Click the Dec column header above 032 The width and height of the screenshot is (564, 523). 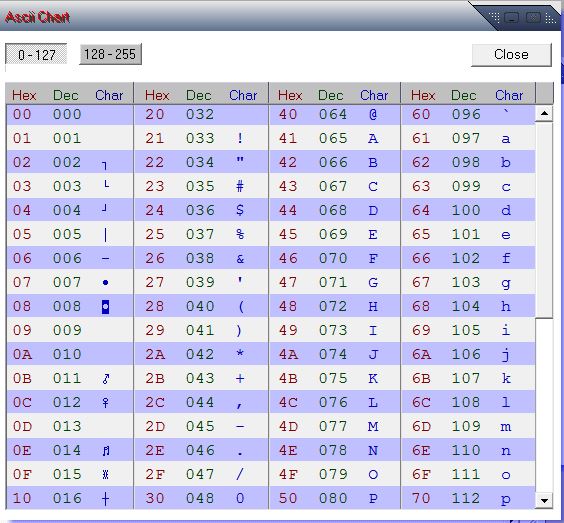pos(199,95)
